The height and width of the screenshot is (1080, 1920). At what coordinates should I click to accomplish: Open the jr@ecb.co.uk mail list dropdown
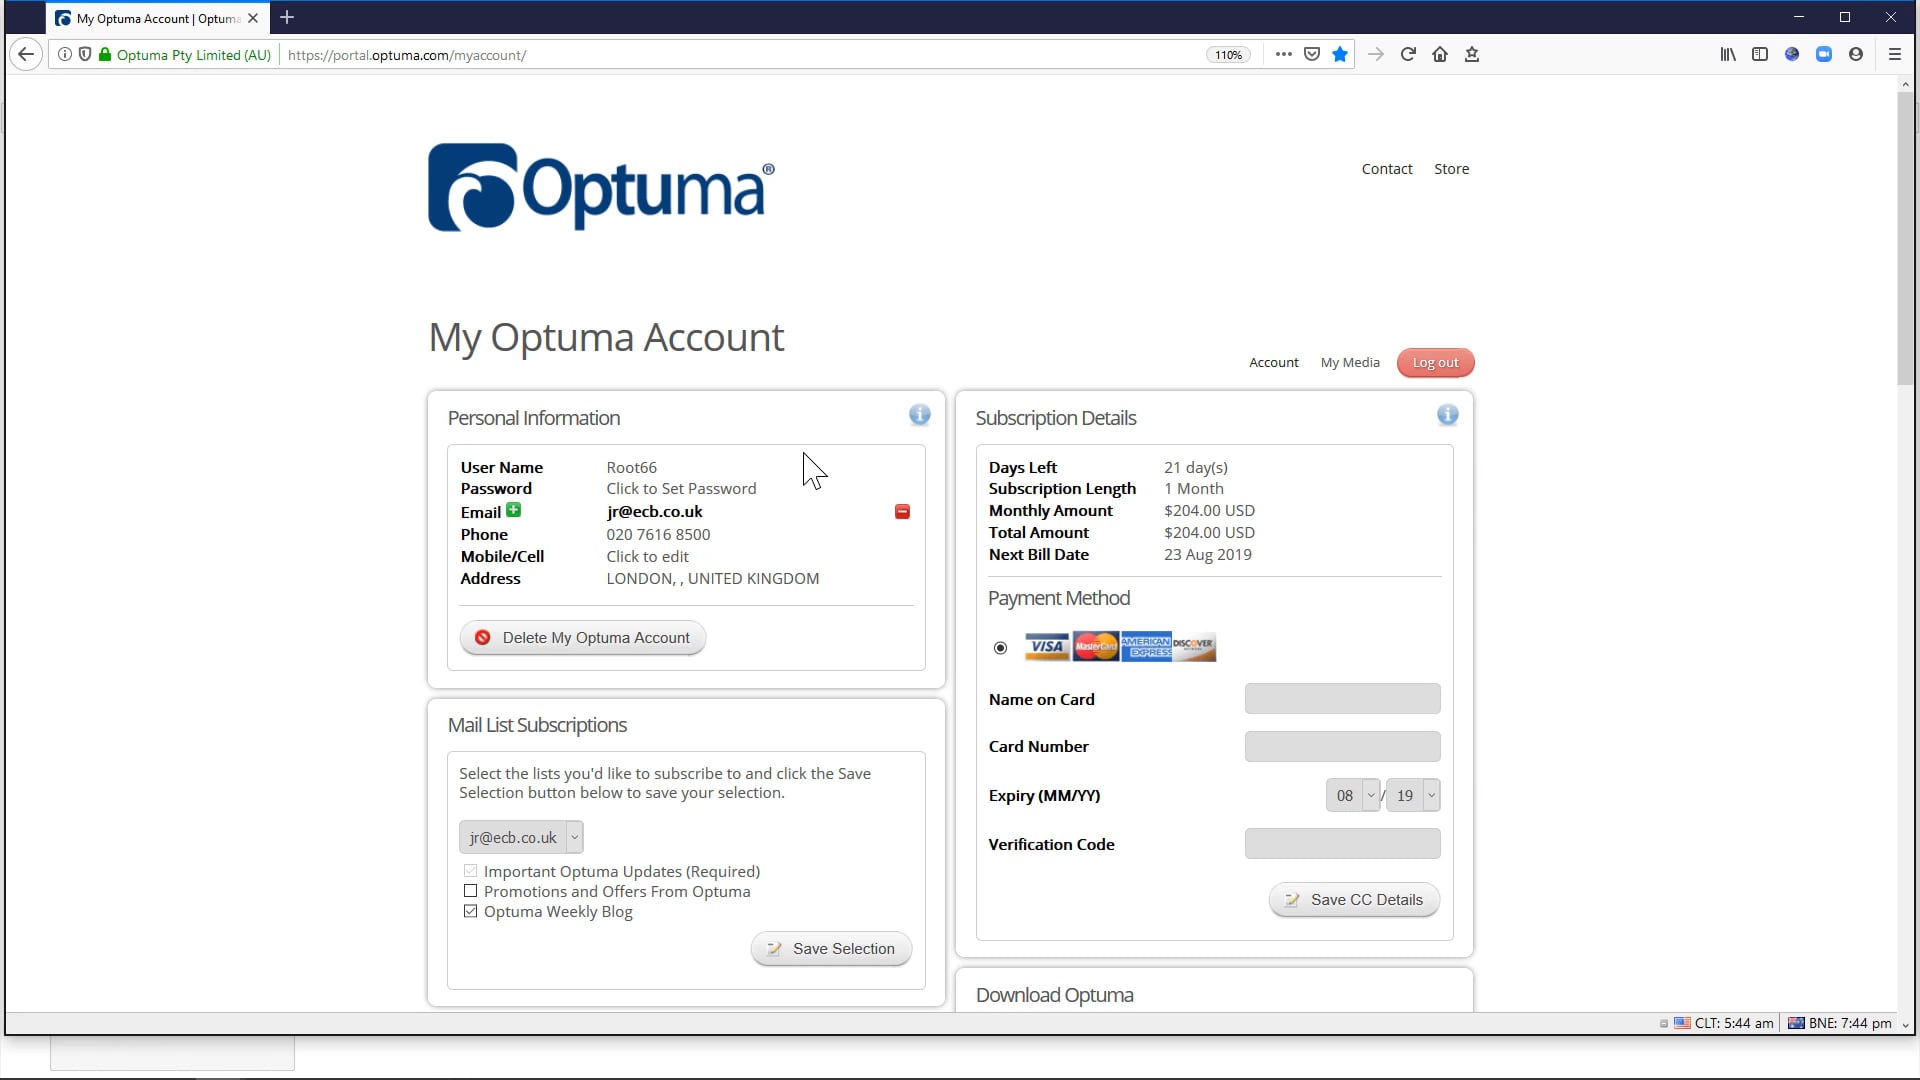coord(521,837)
